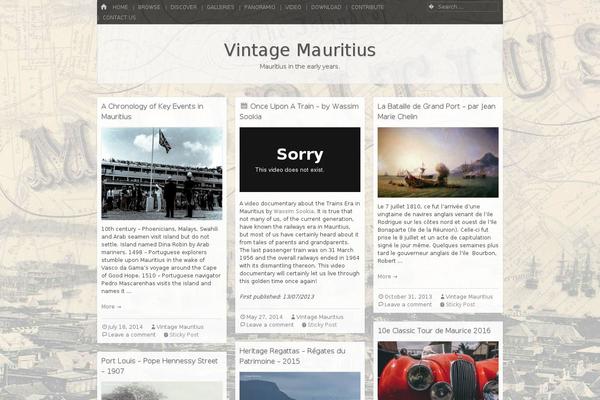The width and height of the screenshot is (600, 400).
Task: Click the Vintage Mauritius site title
Action: (x=300, y=50)
